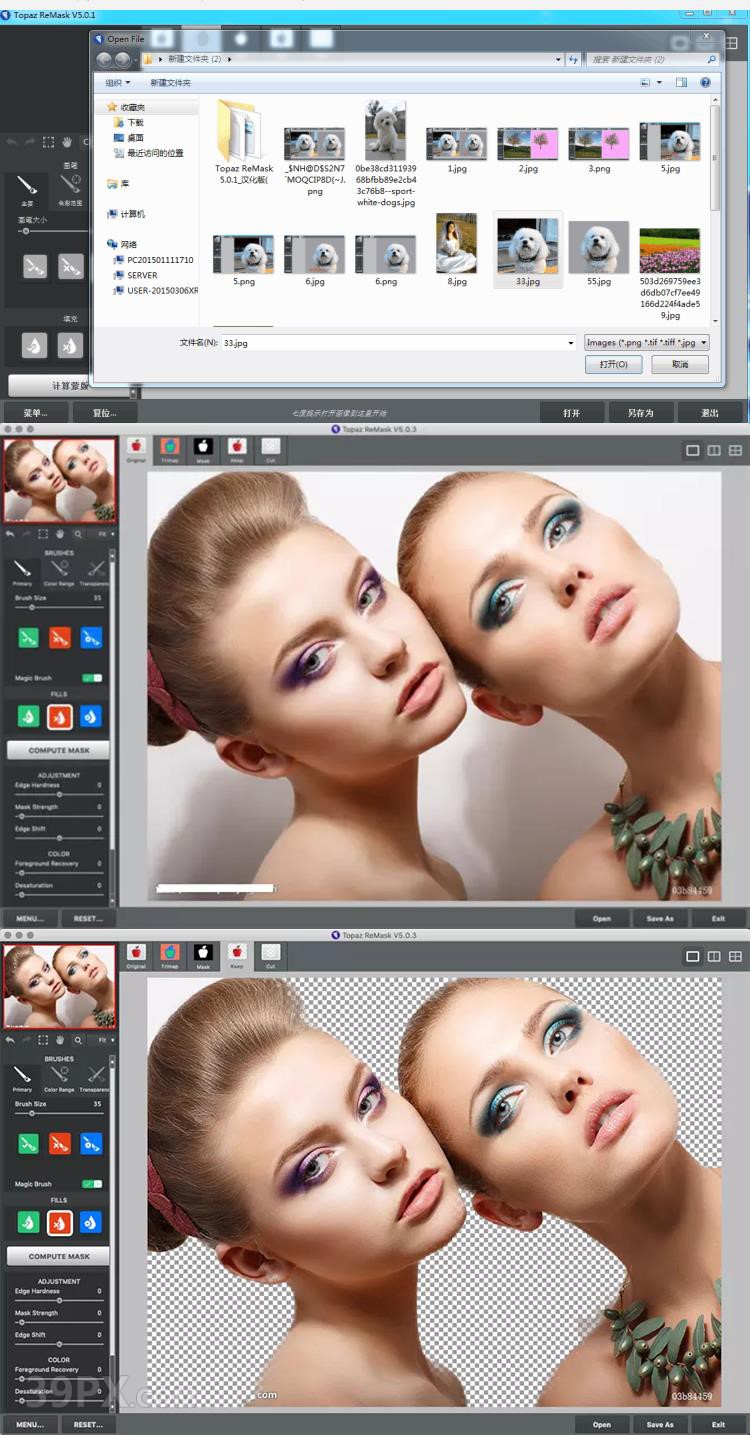This screenshot has width=750, height=1435.
Task: Switch to split view layout in middle window
Action: [714, 451]
